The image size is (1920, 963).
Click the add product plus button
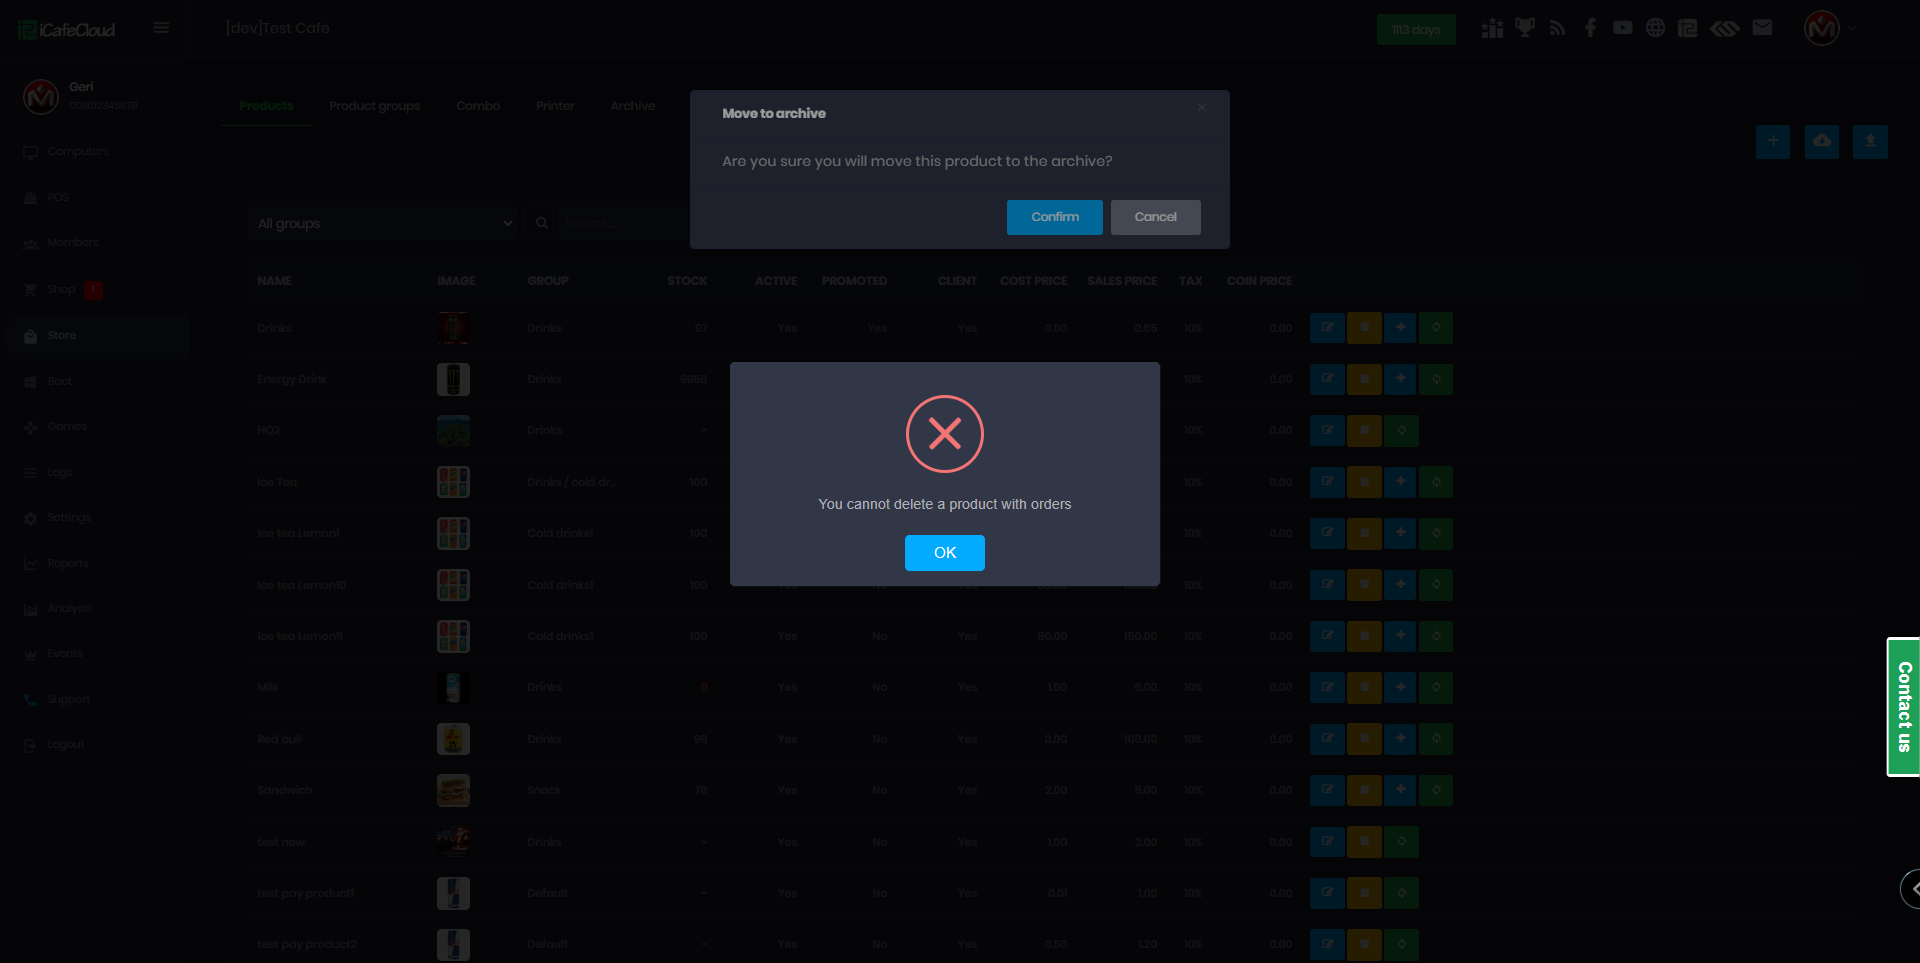[x=1772, y=141]
